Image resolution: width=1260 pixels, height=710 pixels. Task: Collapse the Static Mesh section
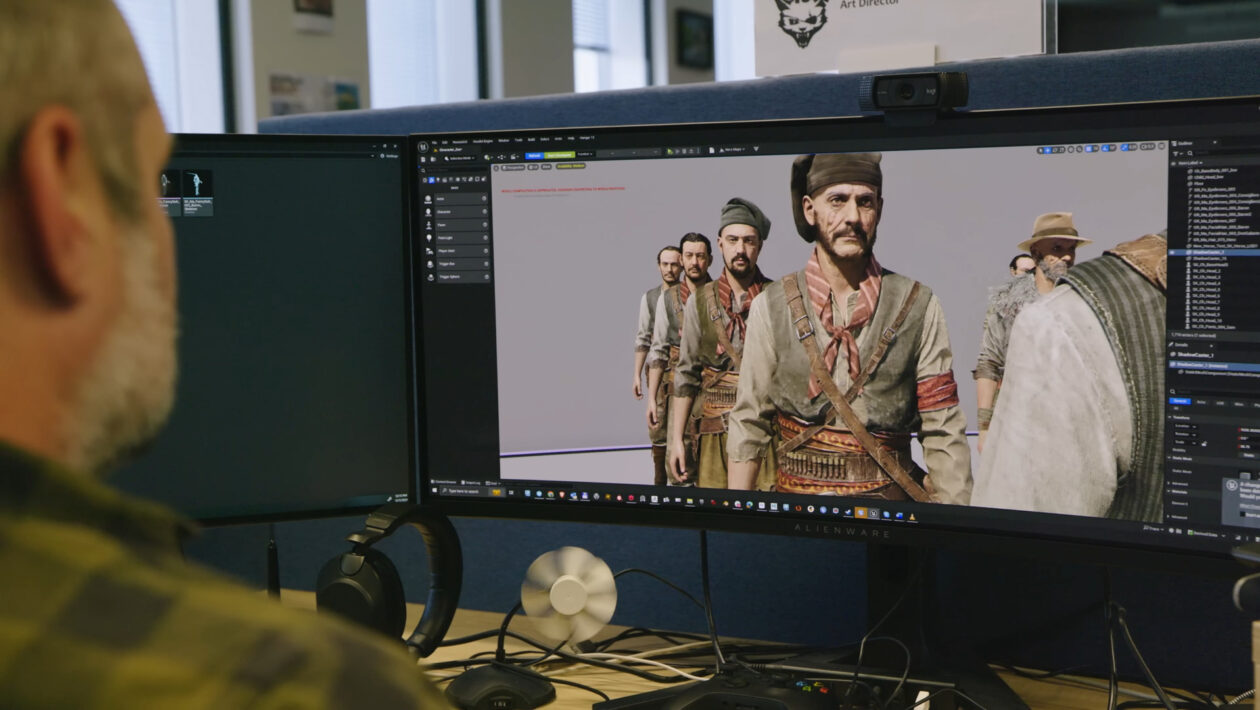click(x=1169, y=457)
